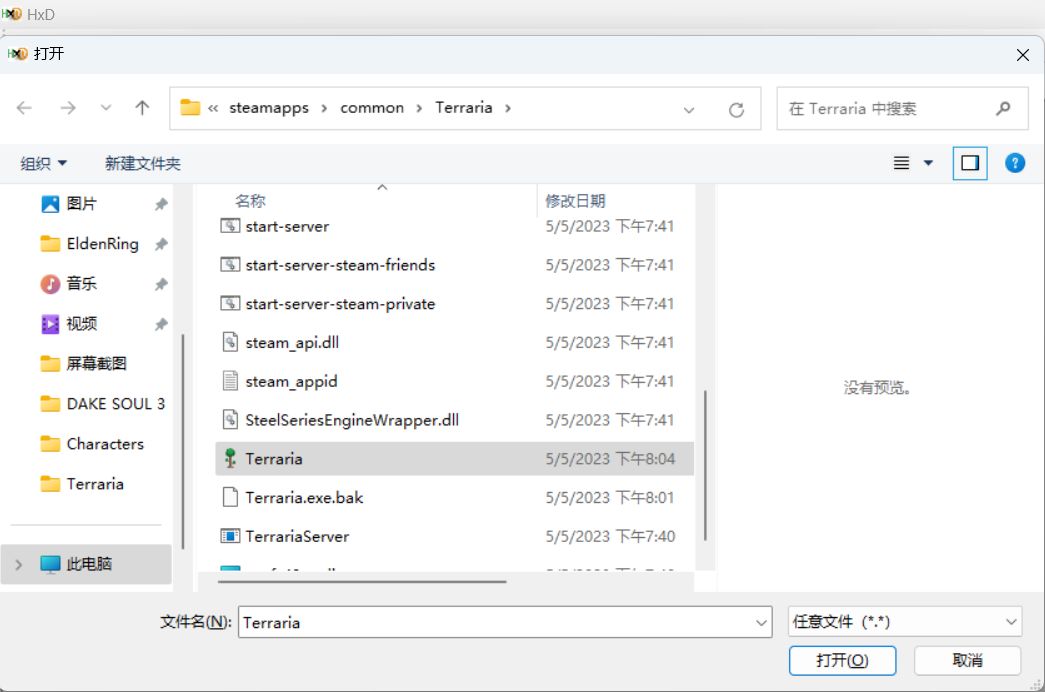Click the 5/5/2023 下午8:01 date cell

(610, 497)
